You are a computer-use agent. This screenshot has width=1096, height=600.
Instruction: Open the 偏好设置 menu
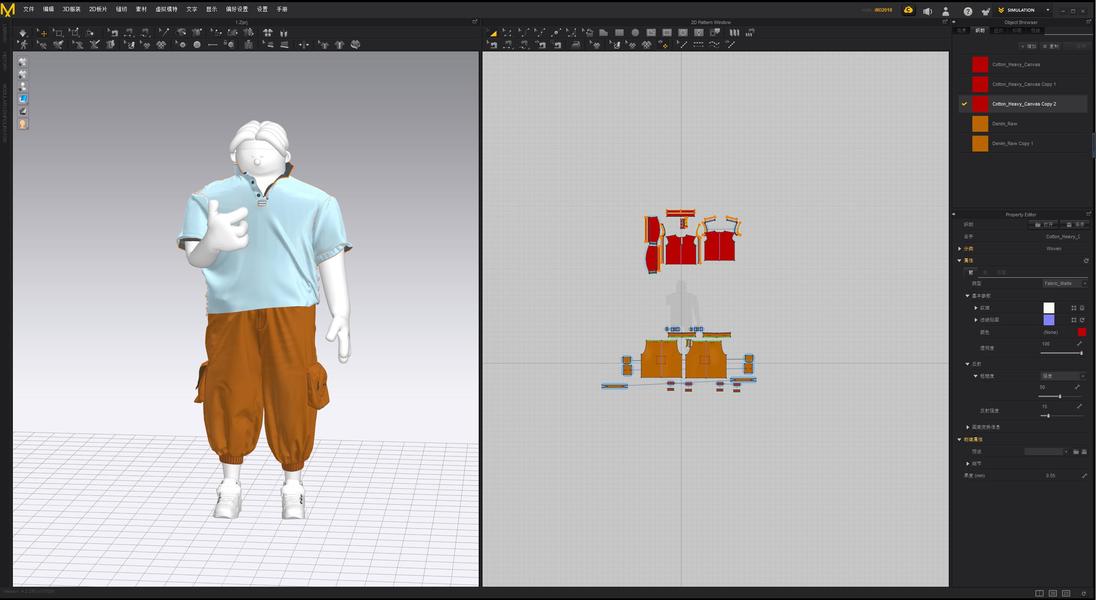237,9
